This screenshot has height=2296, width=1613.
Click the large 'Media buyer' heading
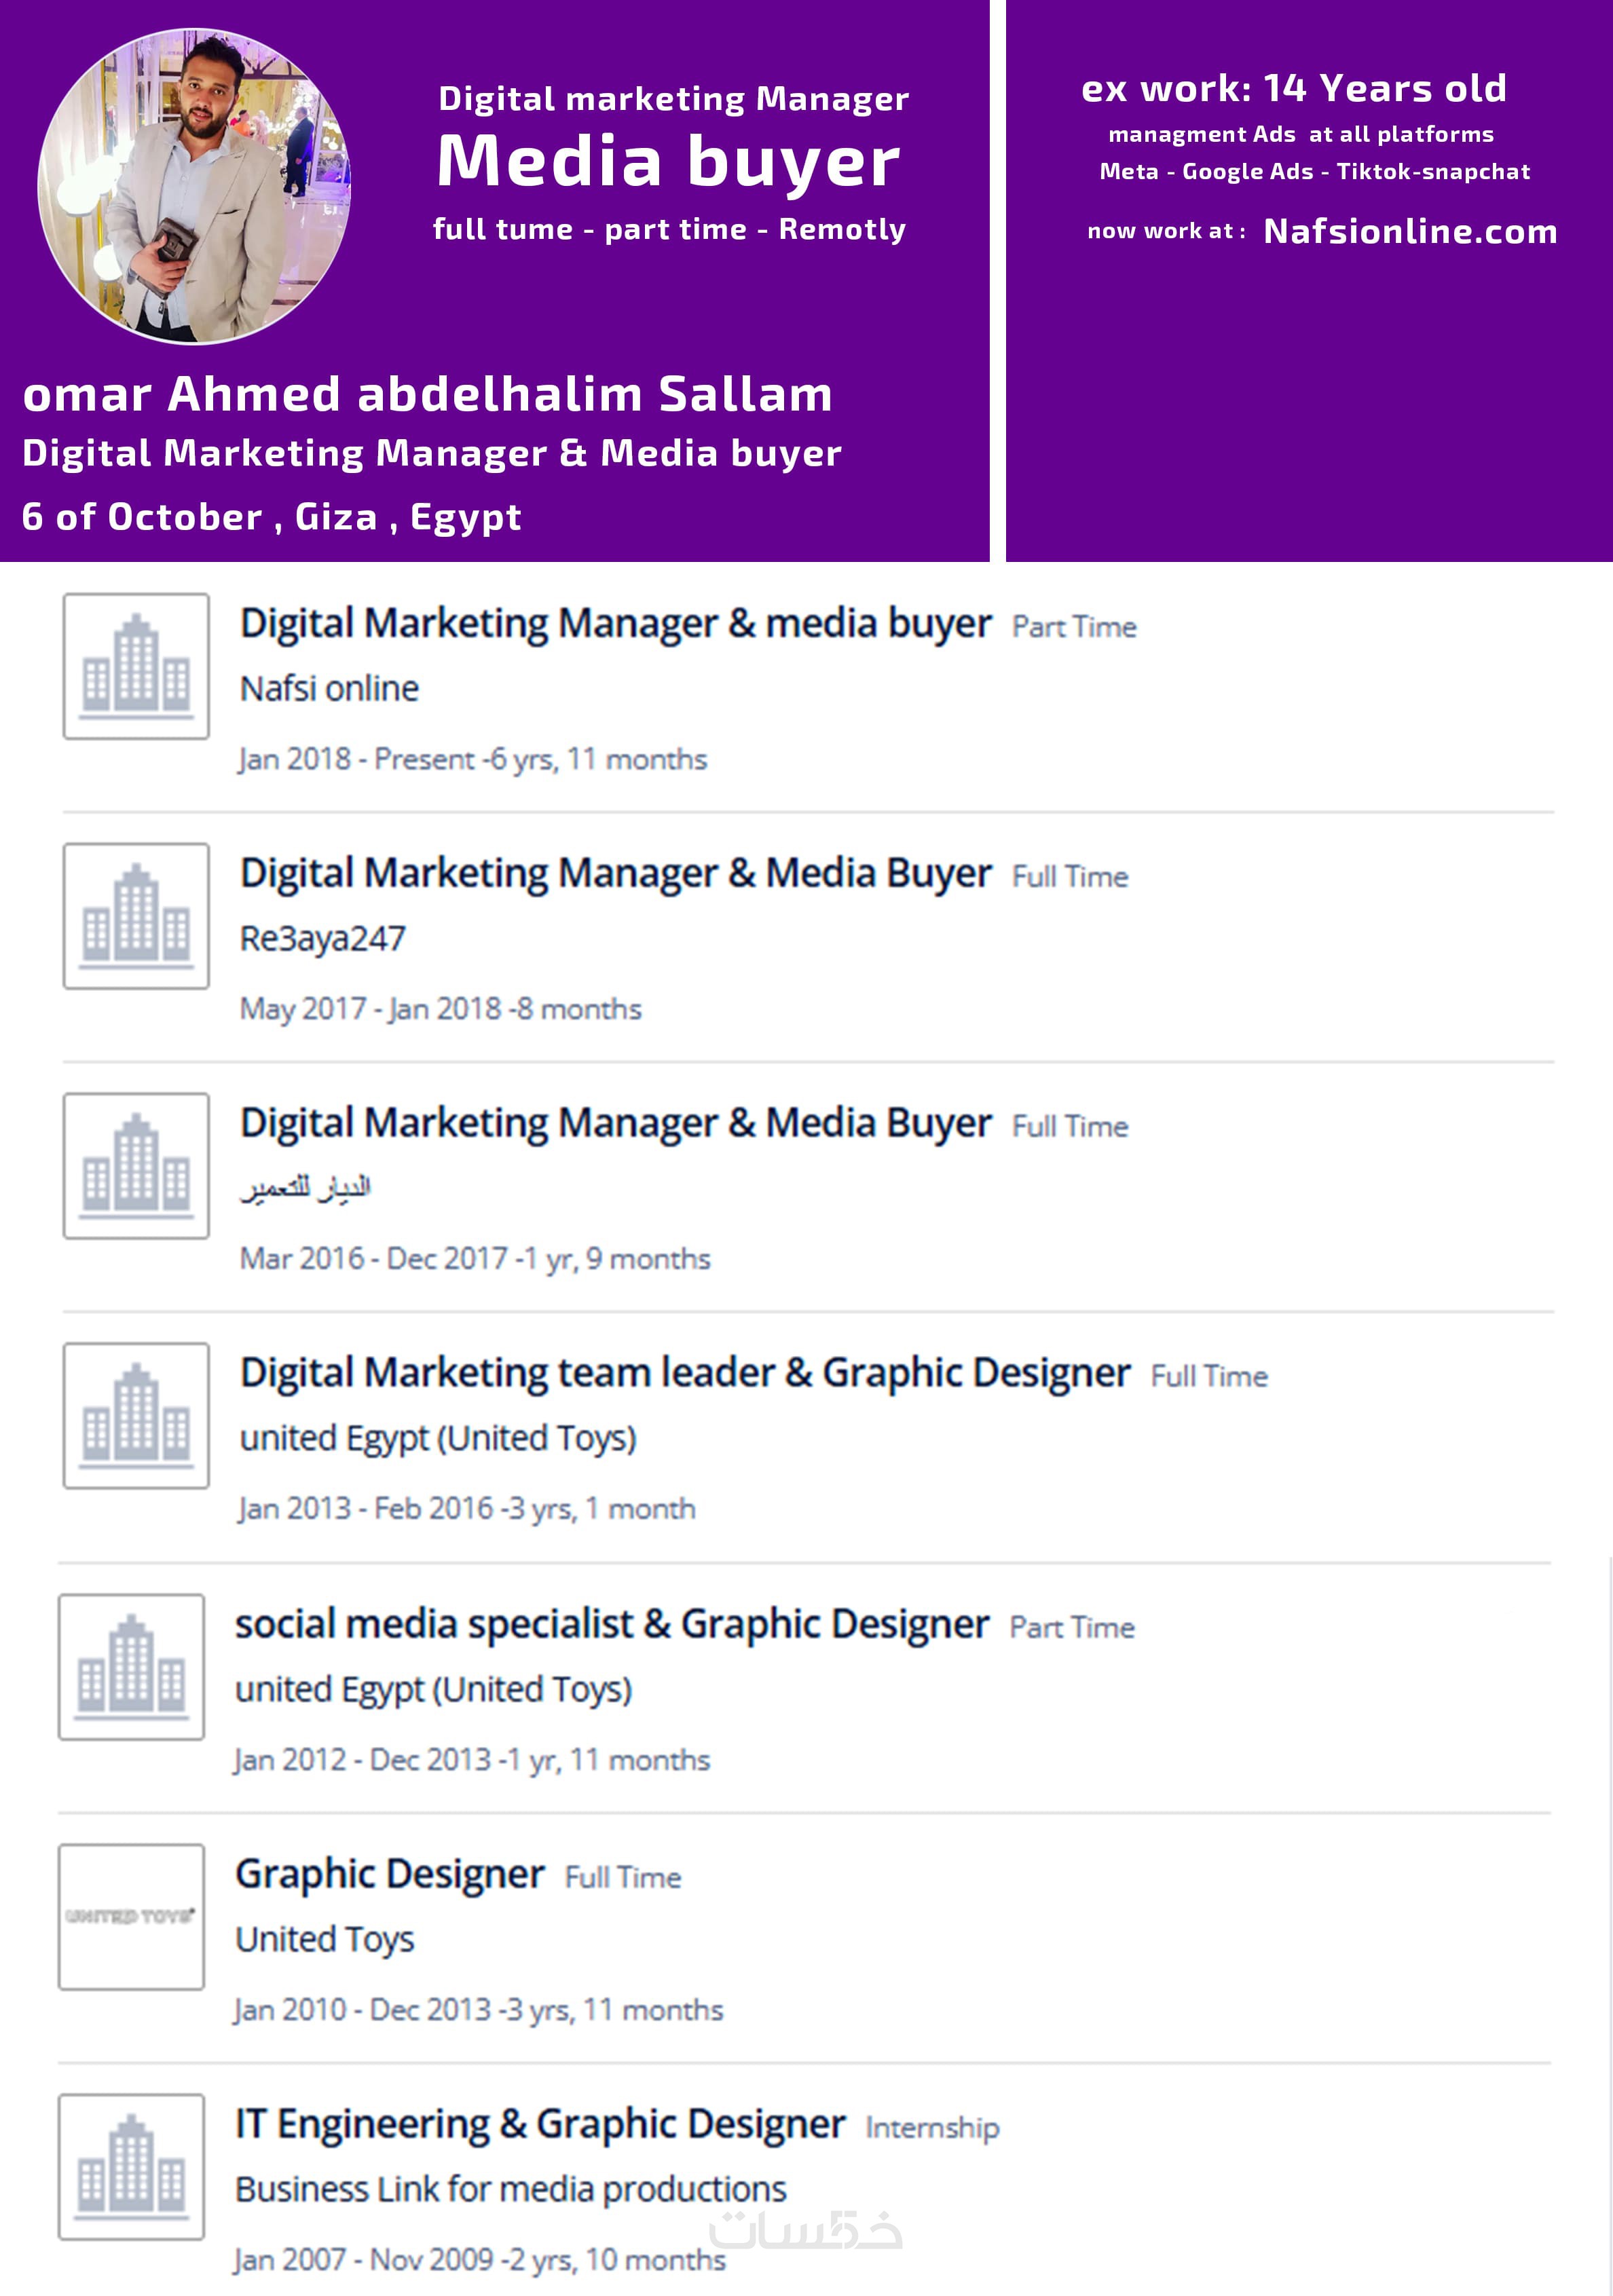pyautogui.click(x=668, y=162)
